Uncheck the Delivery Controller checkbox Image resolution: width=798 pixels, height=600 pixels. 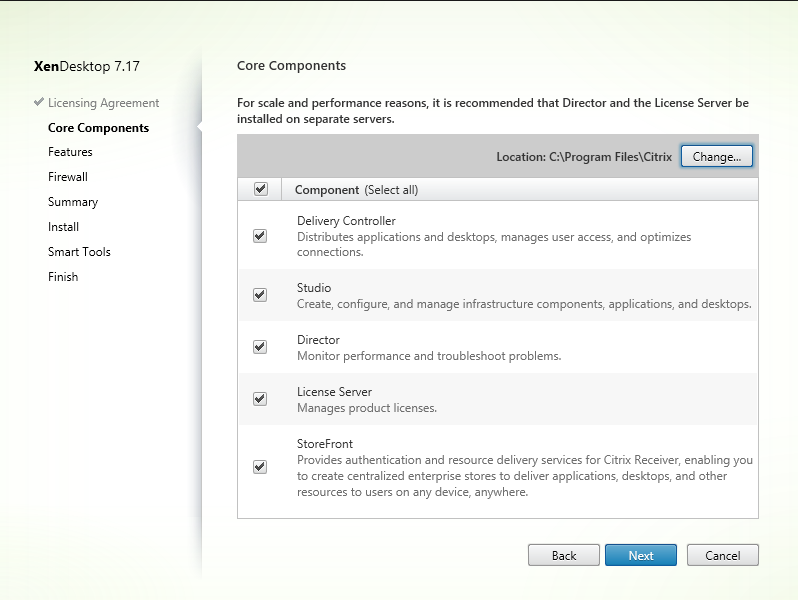point(260,236)
